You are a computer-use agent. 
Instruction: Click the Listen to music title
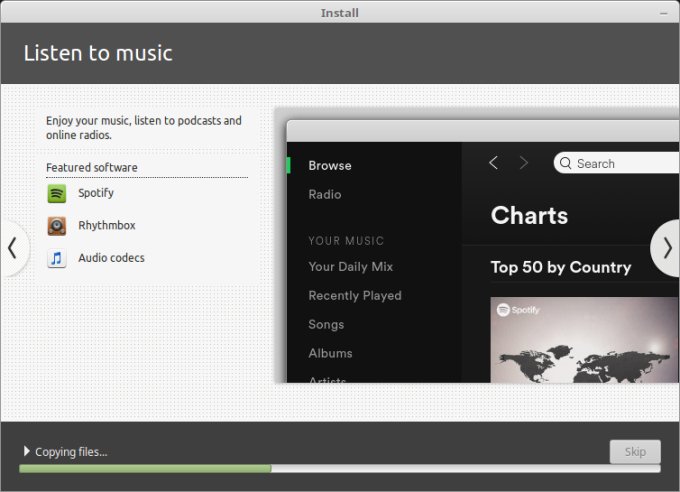[x=98, y=53]
